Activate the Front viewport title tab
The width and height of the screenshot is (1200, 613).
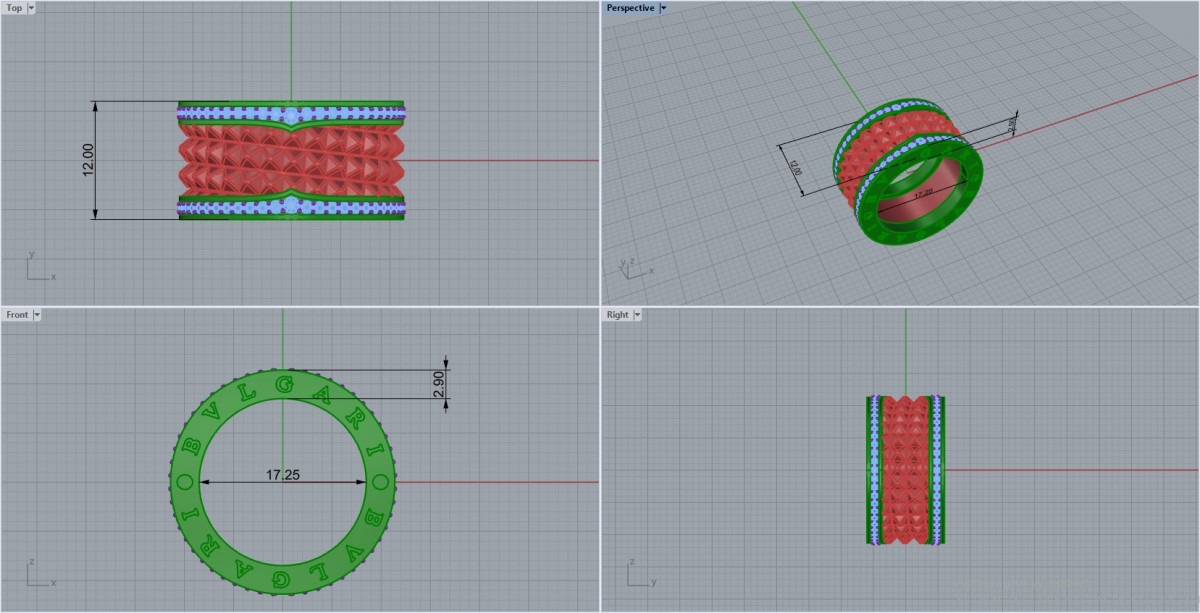(17, 315)
